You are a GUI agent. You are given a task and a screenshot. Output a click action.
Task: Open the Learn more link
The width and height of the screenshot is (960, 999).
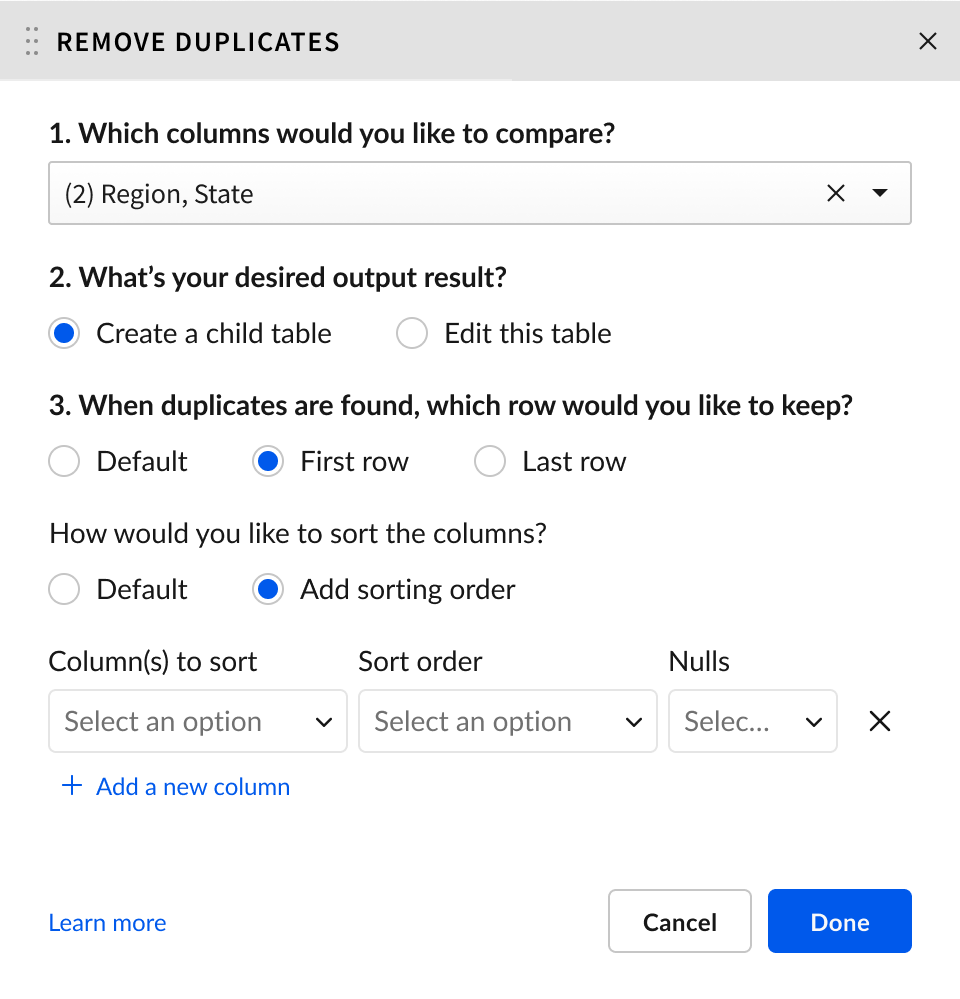[107, 922]
